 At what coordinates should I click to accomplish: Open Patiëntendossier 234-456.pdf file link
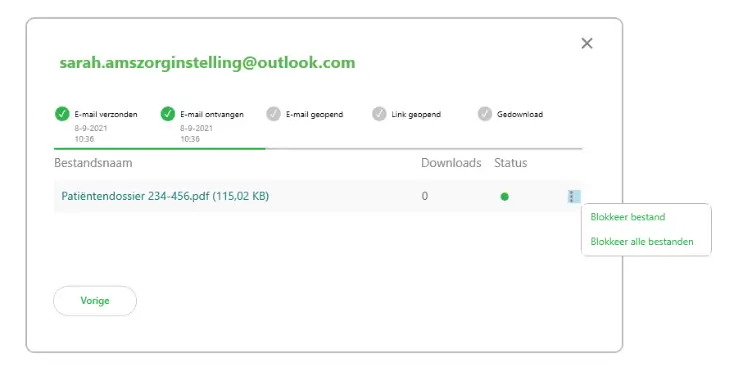[x=165, y=196]
